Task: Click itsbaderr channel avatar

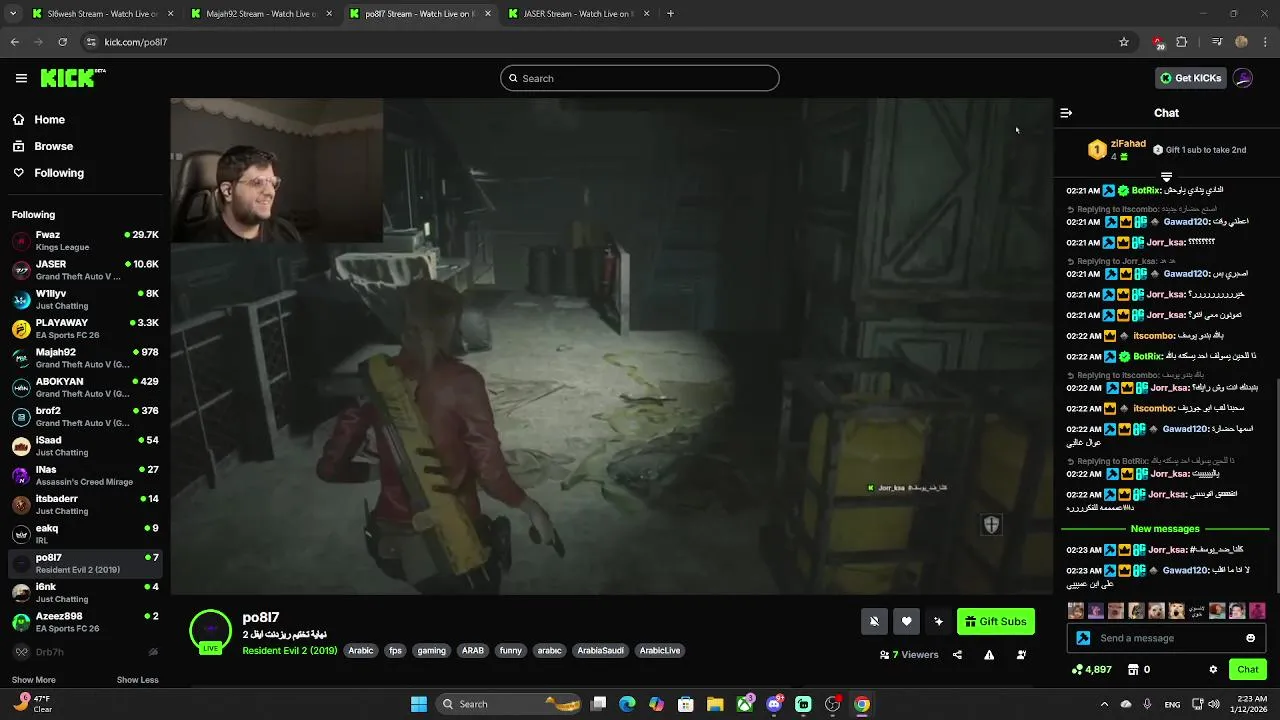Action: coord(21,505)
